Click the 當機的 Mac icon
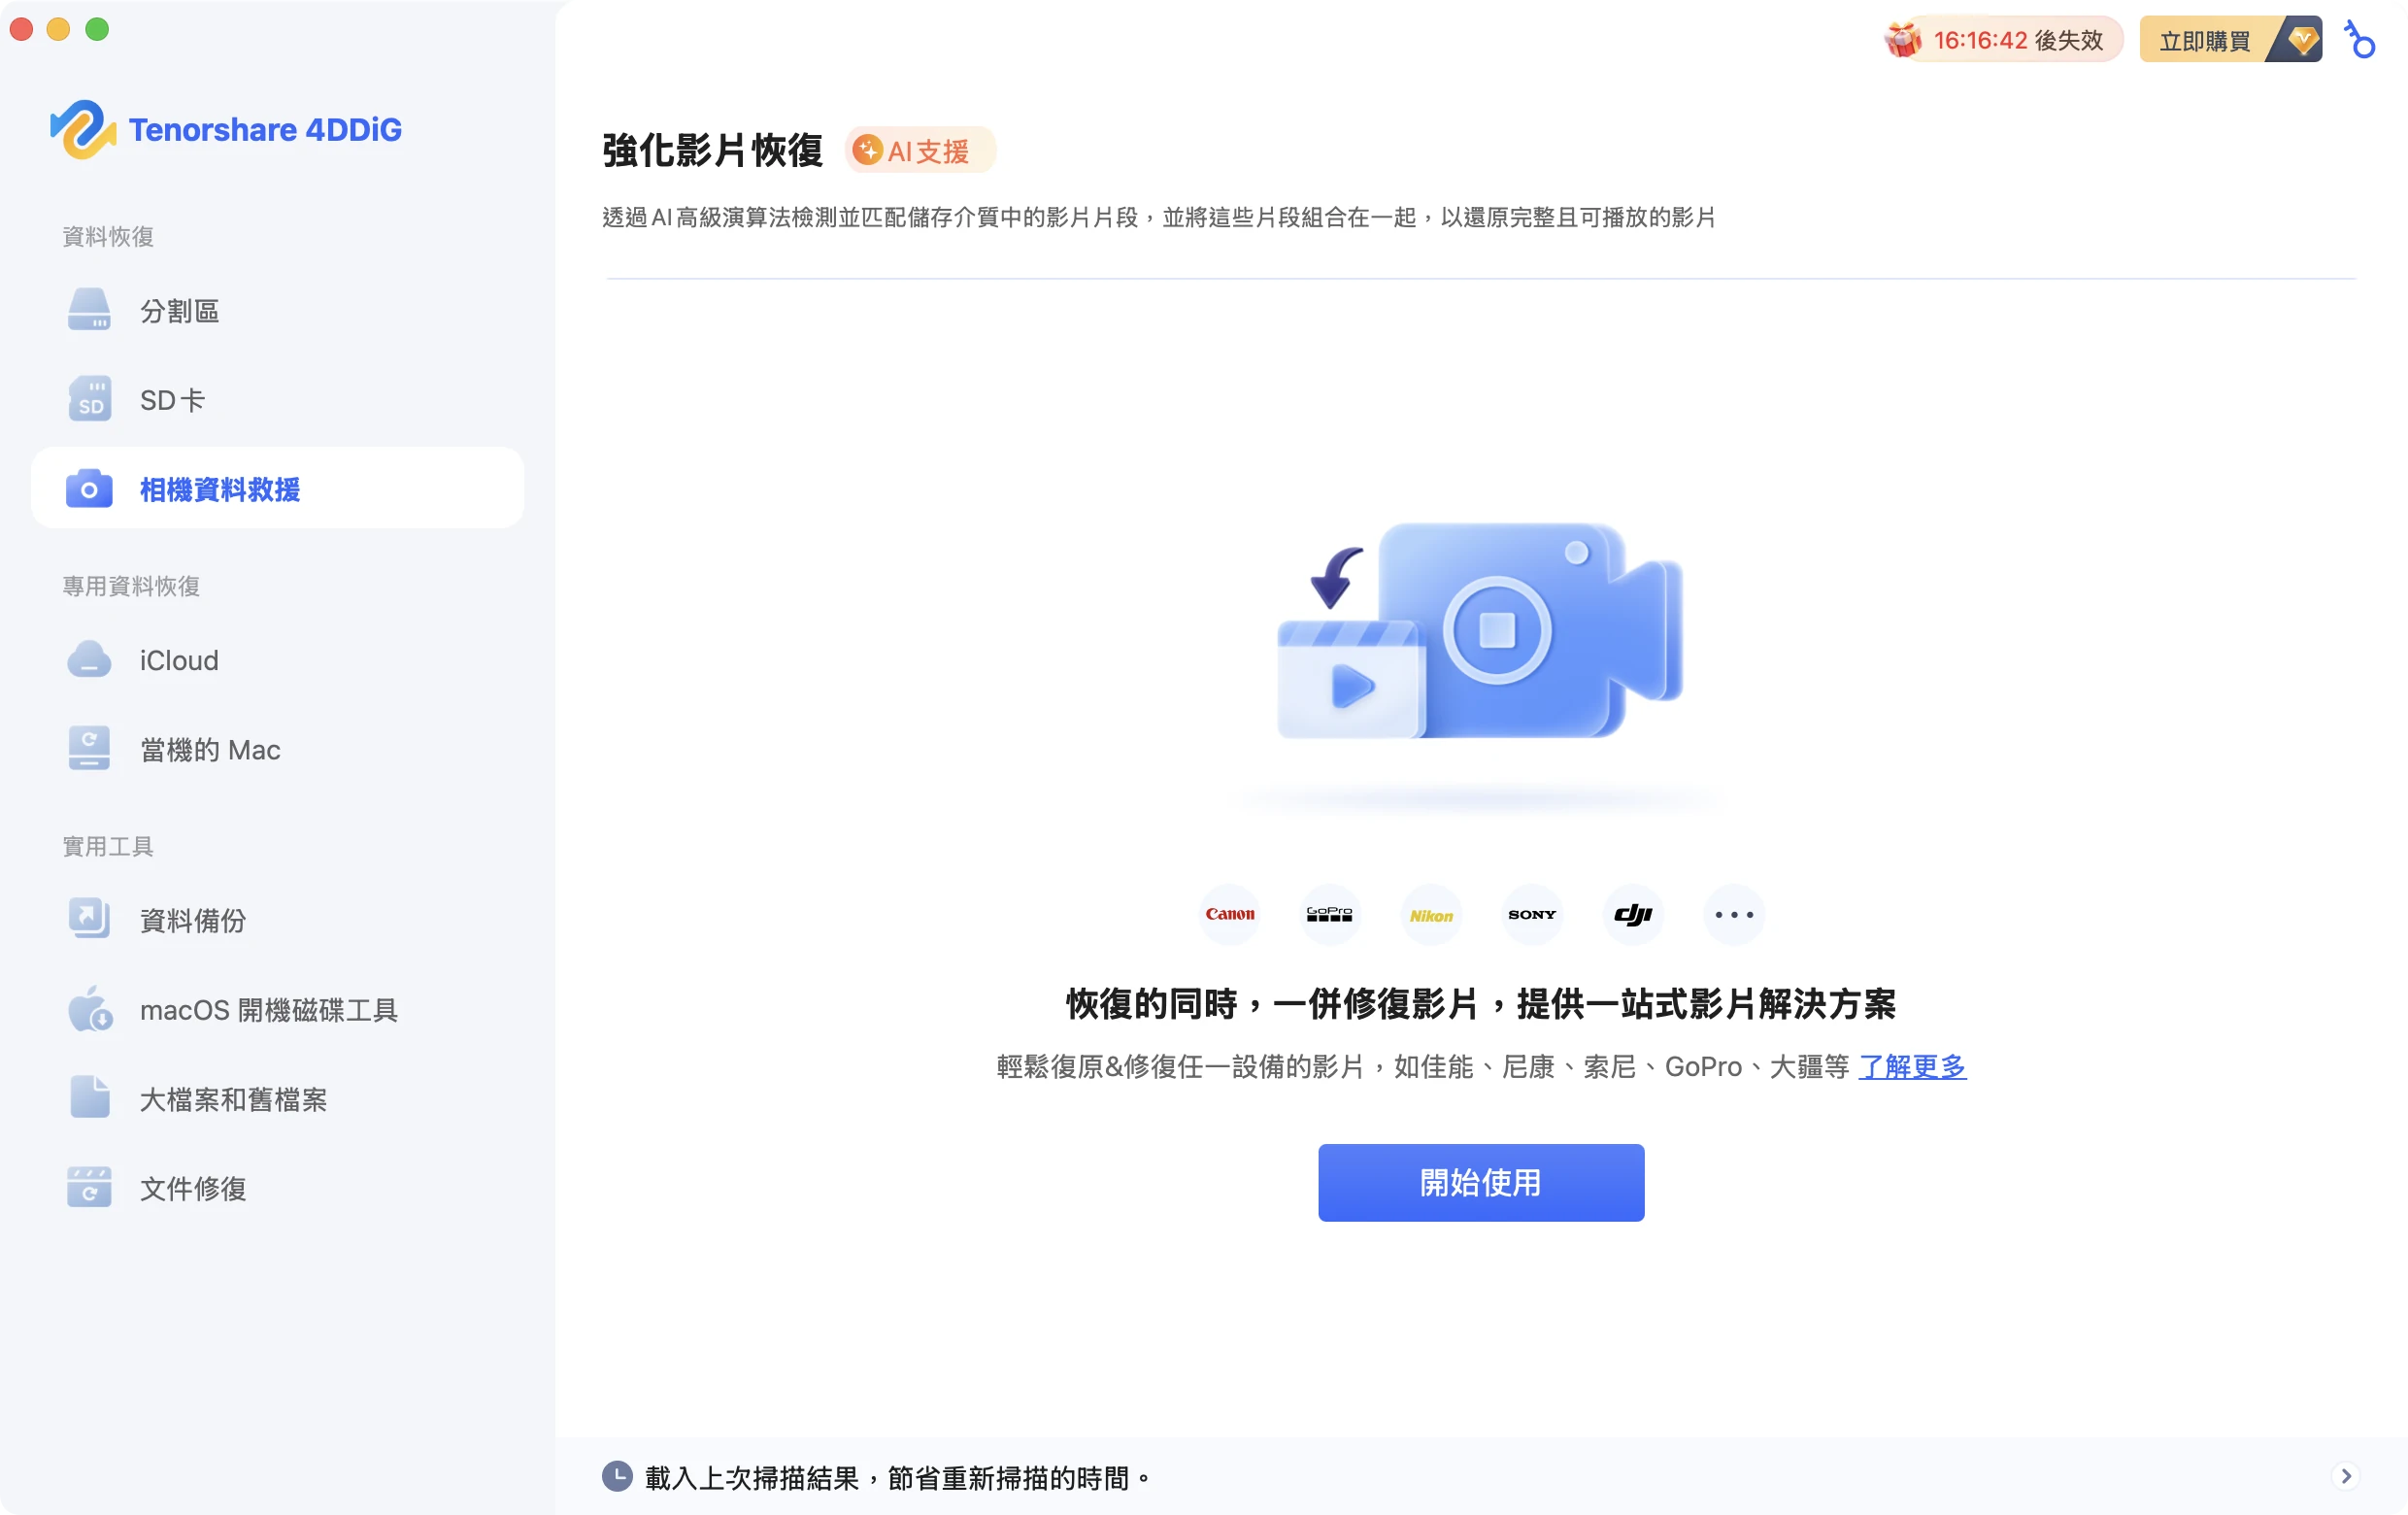The height and width of the screenshot is (1515, 2408). (89, 749)
